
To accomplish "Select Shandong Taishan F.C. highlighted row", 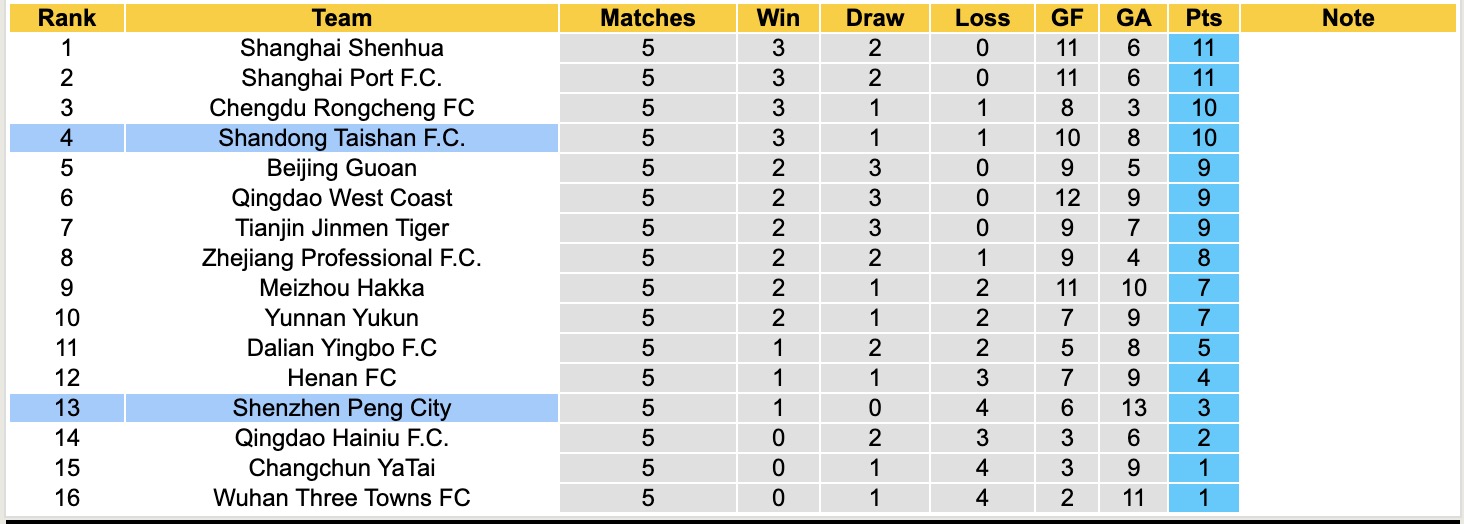I will (341, 138).
